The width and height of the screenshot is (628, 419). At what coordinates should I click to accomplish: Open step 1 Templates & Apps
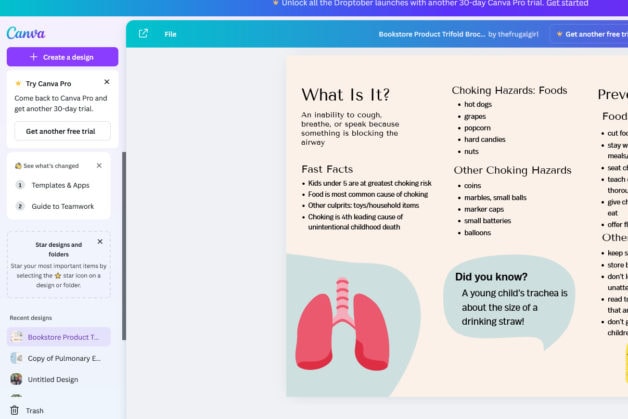(x=60, y=185)
